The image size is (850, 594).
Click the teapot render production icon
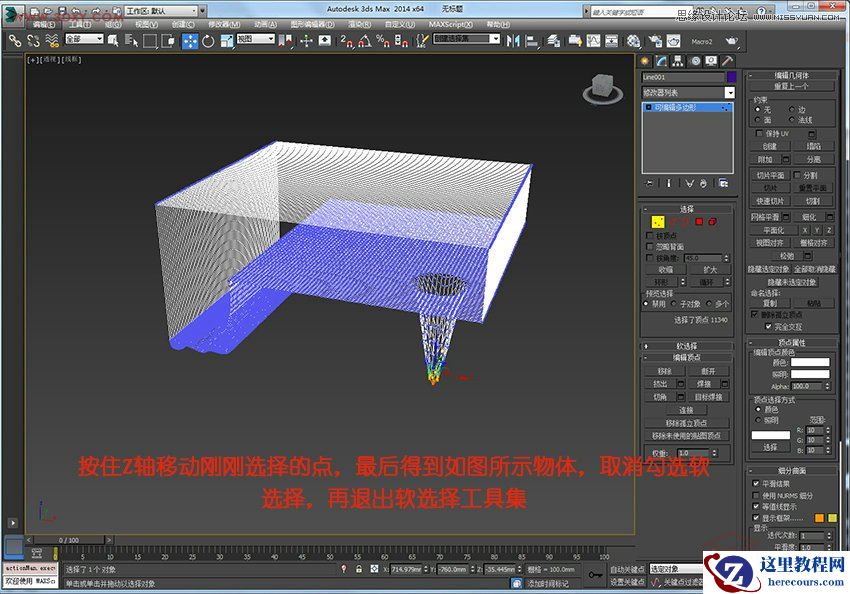coord(673,42)
